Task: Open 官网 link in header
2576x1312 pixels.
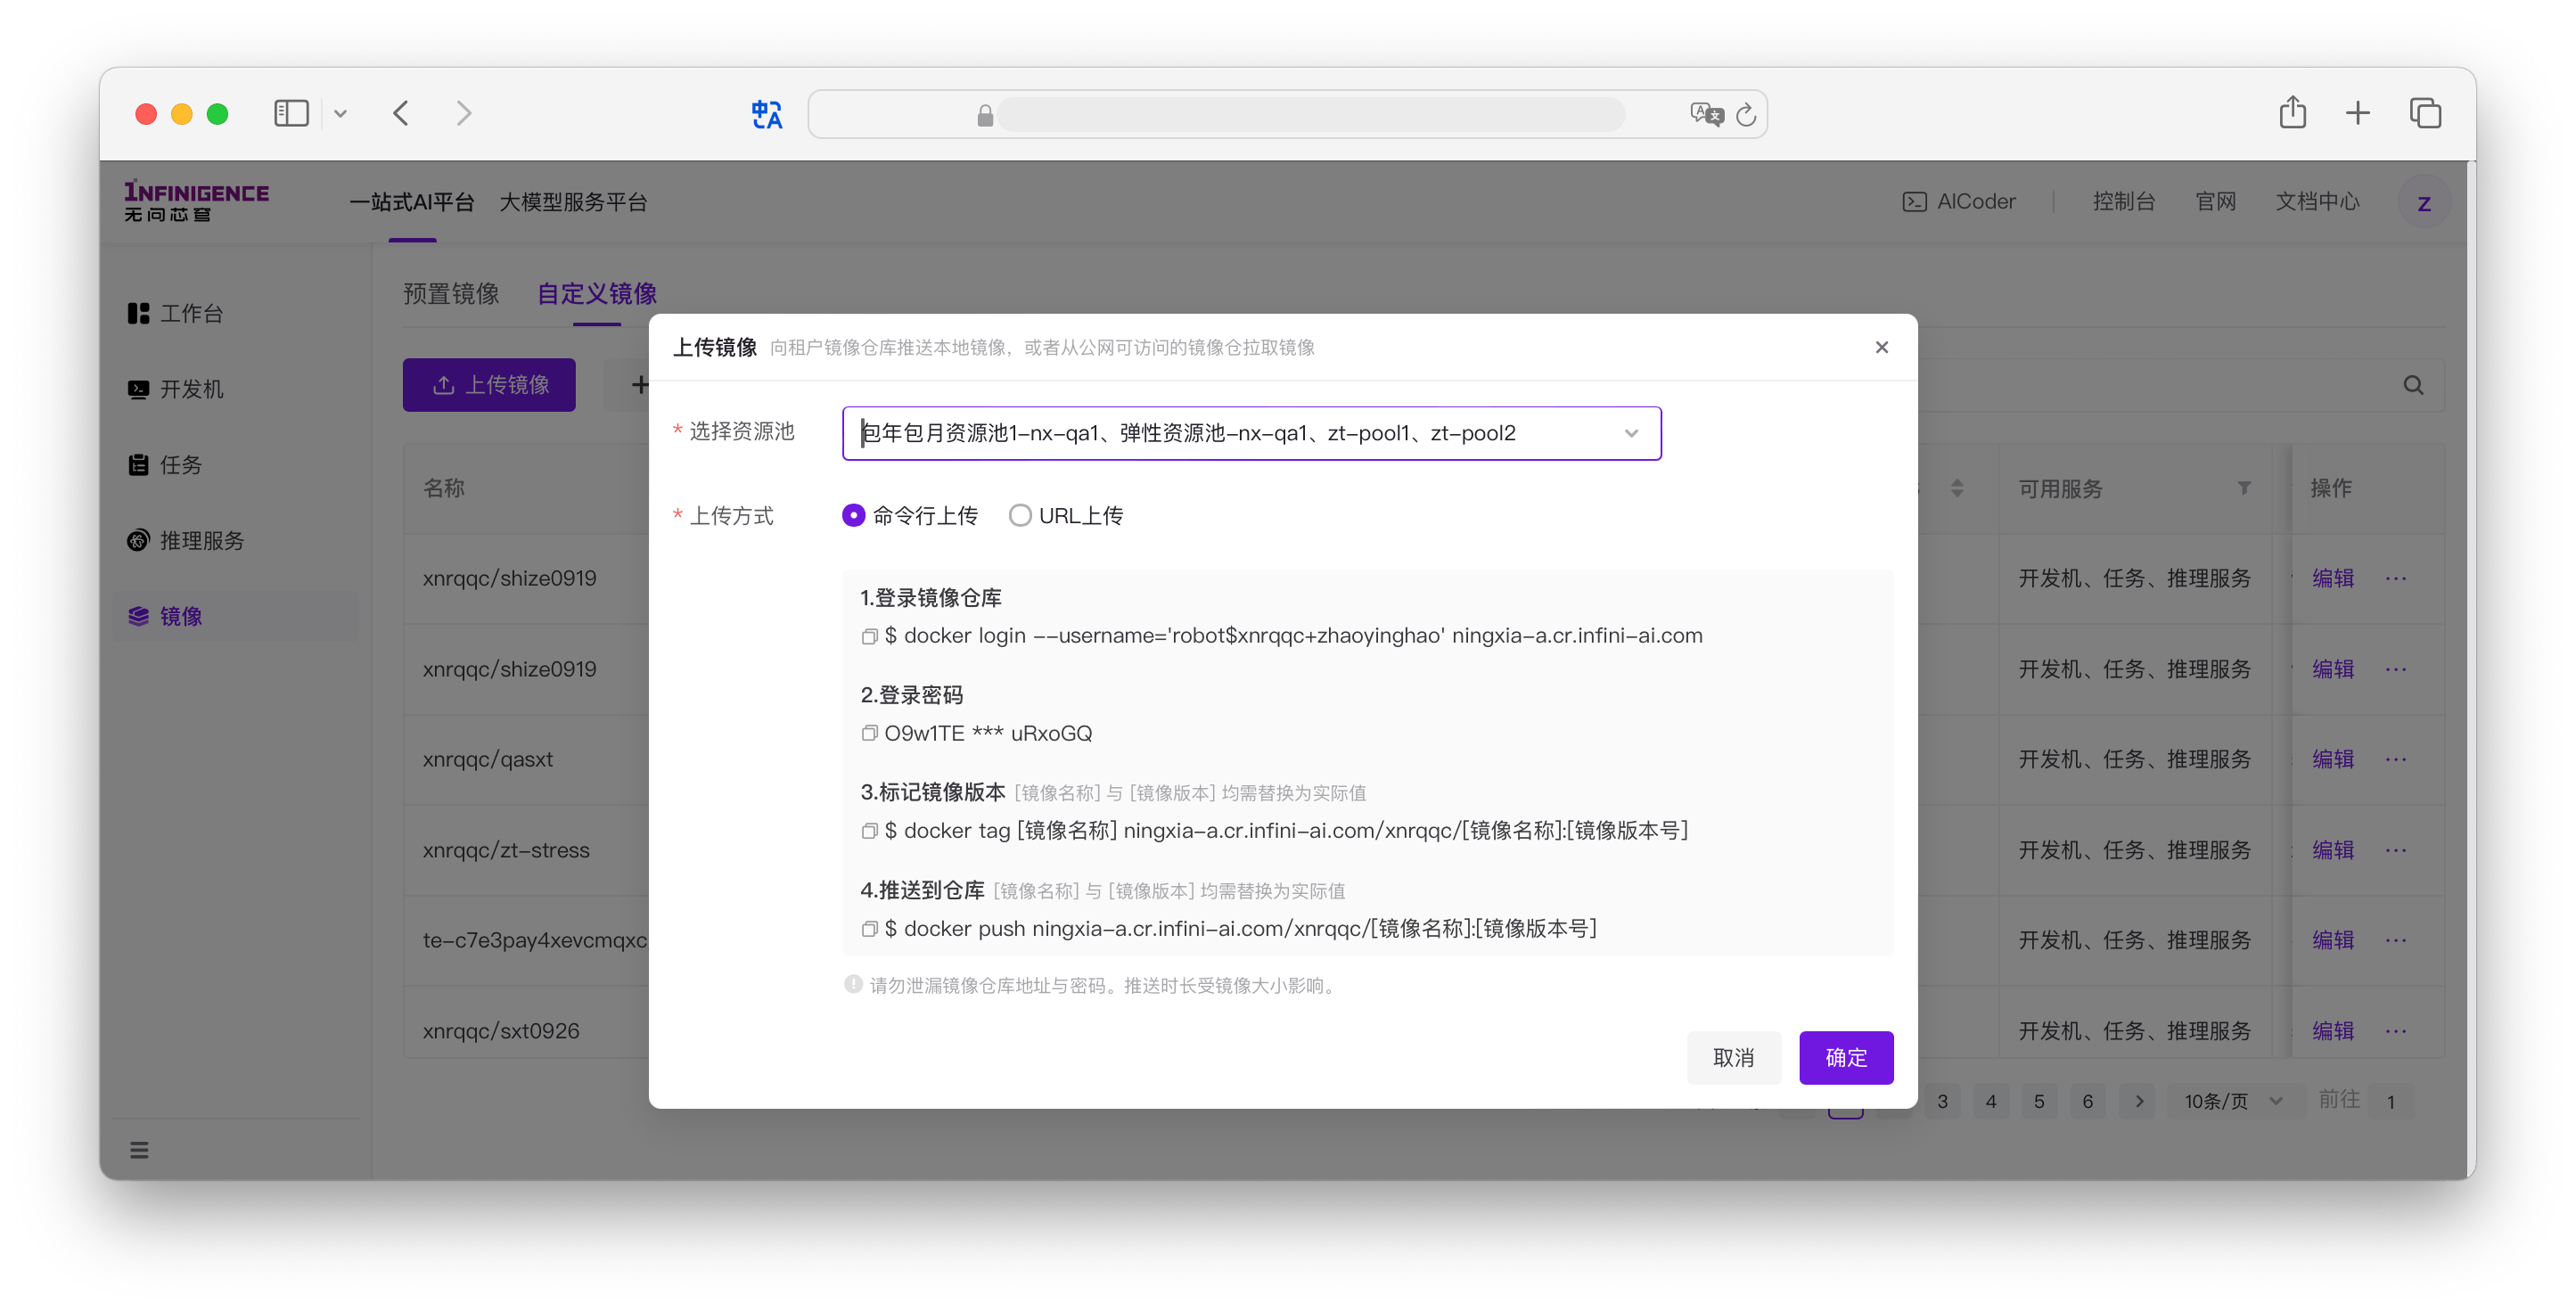Action: click(x=2215, y=202)
